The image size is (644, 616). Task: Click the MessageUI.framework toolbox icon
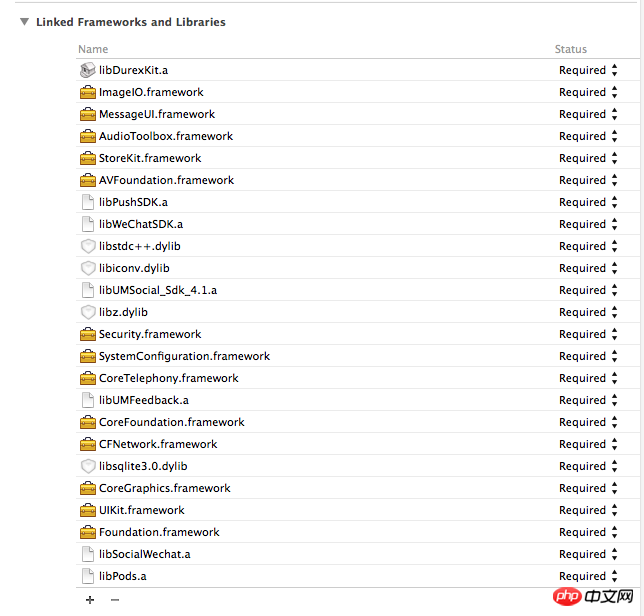[x=87, y=114]
